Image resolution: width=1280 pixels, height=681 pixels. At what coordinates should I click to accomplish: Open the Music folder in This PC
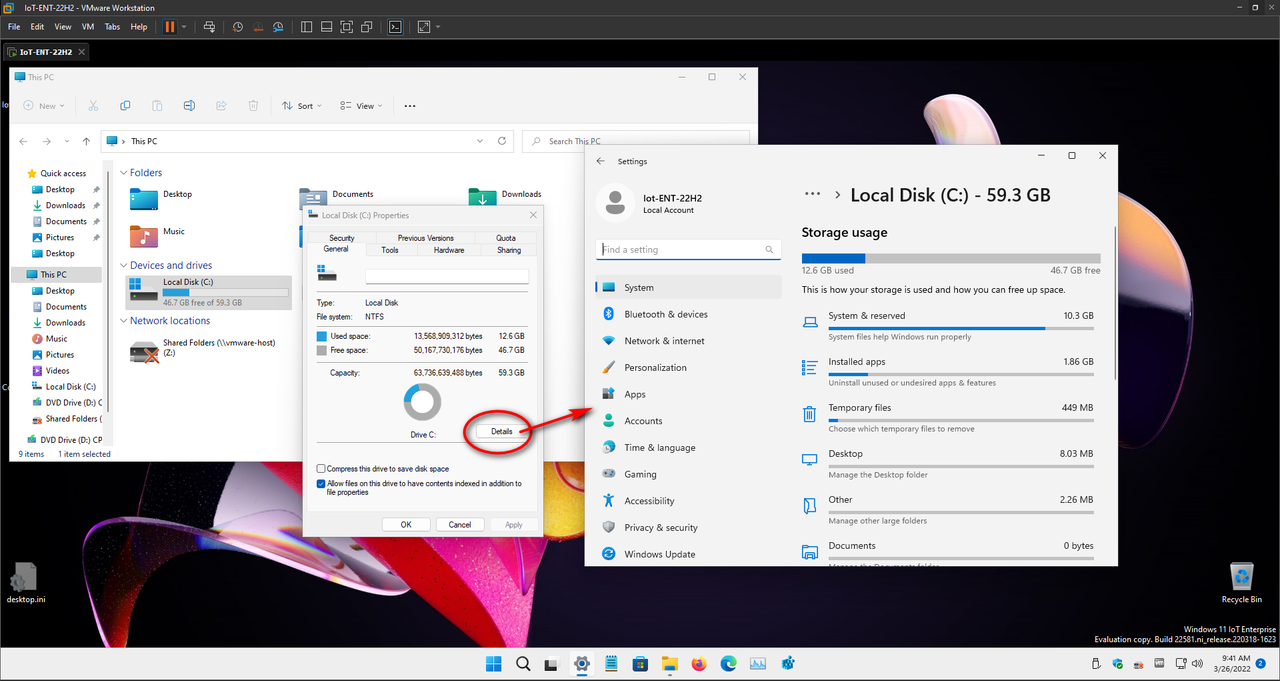(x=158, y=236)
